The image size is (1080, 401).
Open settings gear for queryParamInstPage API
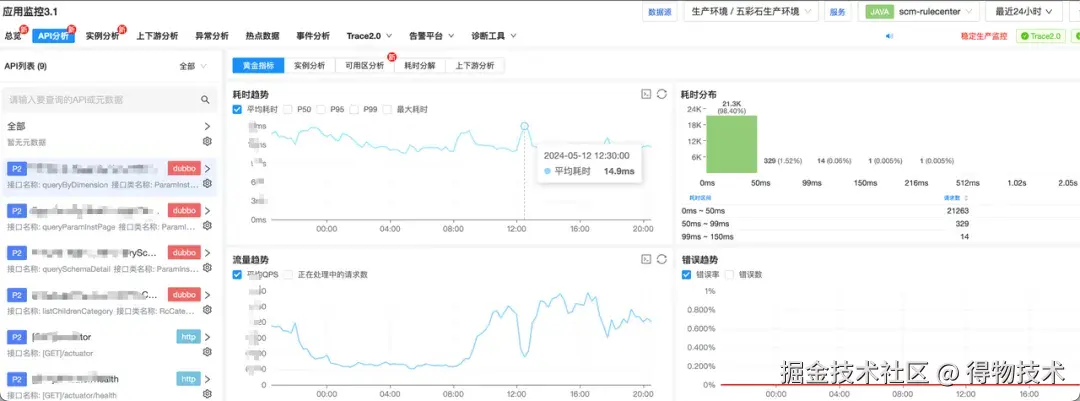pos(207,226)
